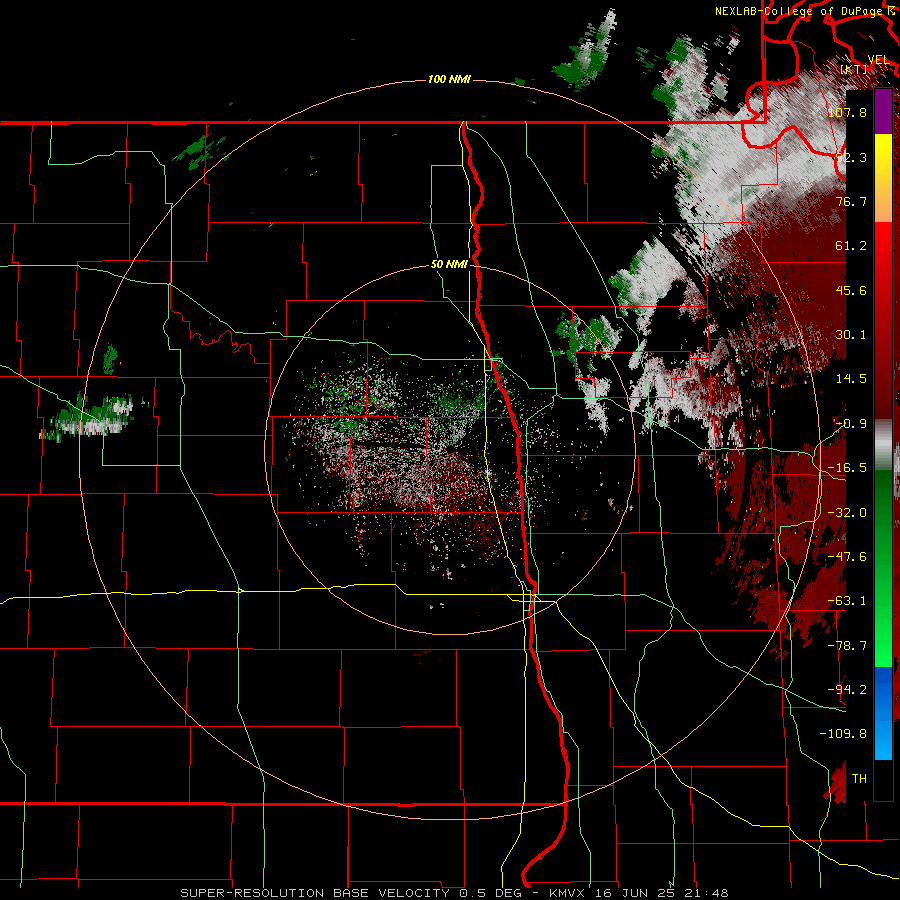The height and width of the screenshot is (900, 900).
Task: Click the -63.1 velocity scale value
Action: pos(847,601)
